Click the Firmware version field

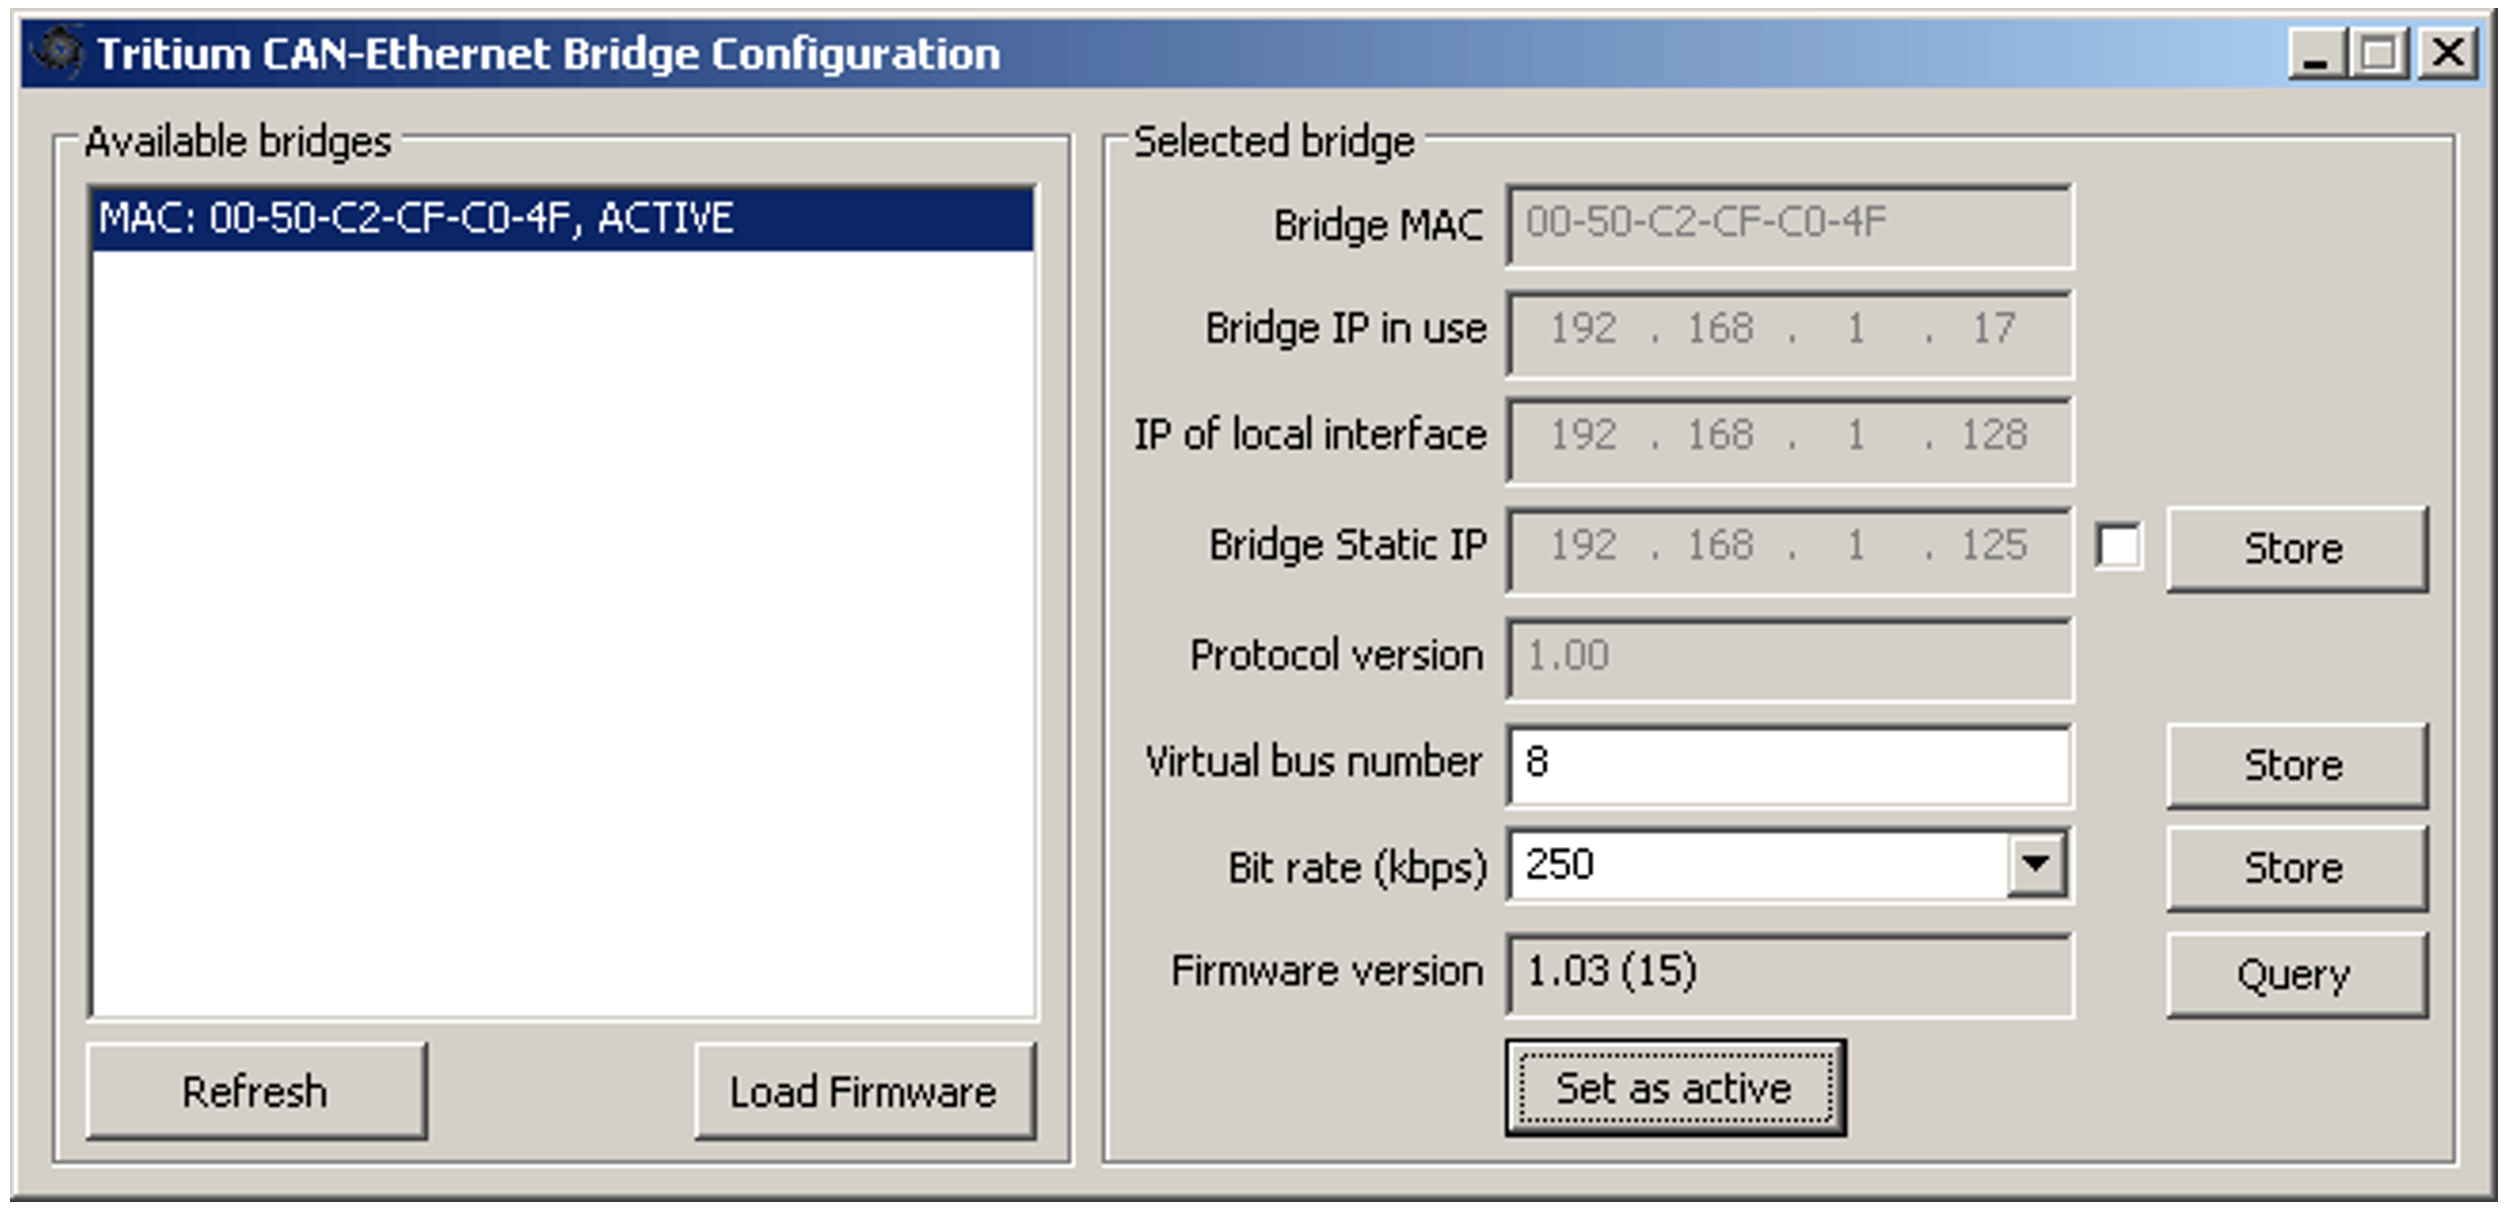coord(1789,974)
